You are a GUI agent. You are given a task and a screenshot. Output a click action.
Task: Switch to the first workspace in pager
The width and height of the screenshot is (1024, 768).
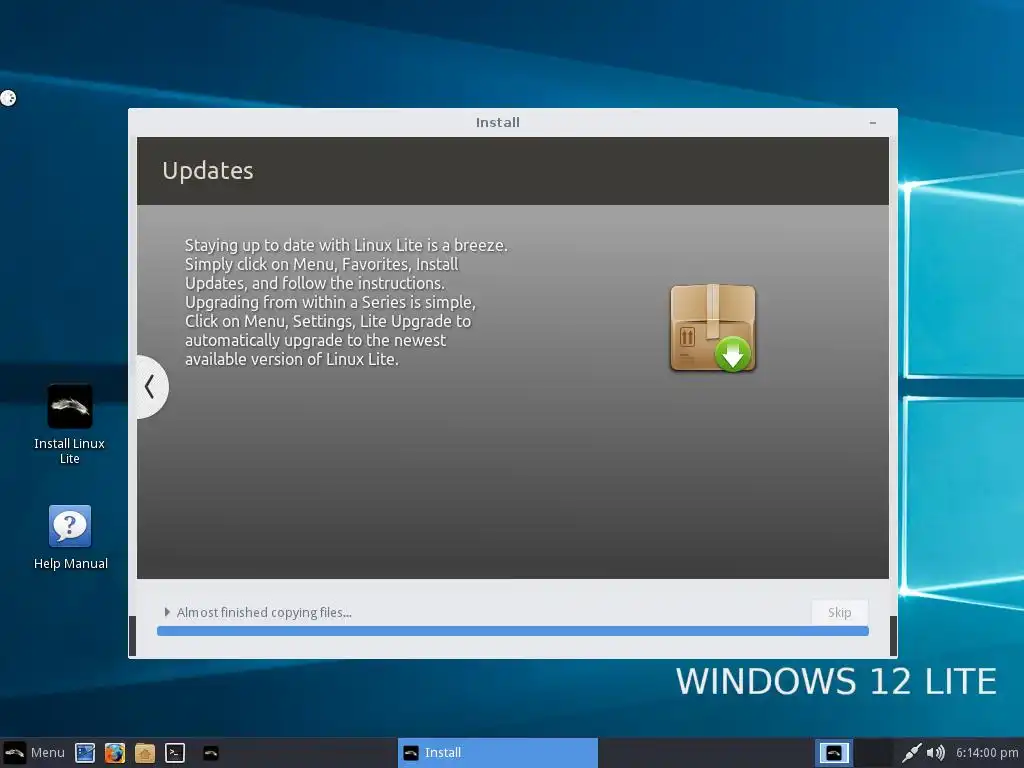834,753
